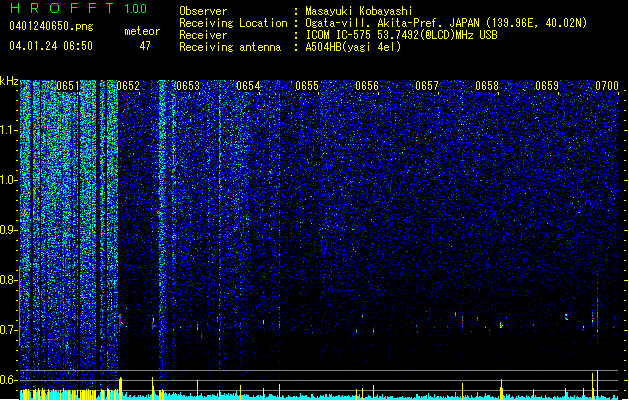Click the Receiver field label
Image resolution: width=629 pixels, height=400 pixels.
click(x=203, y=35)
